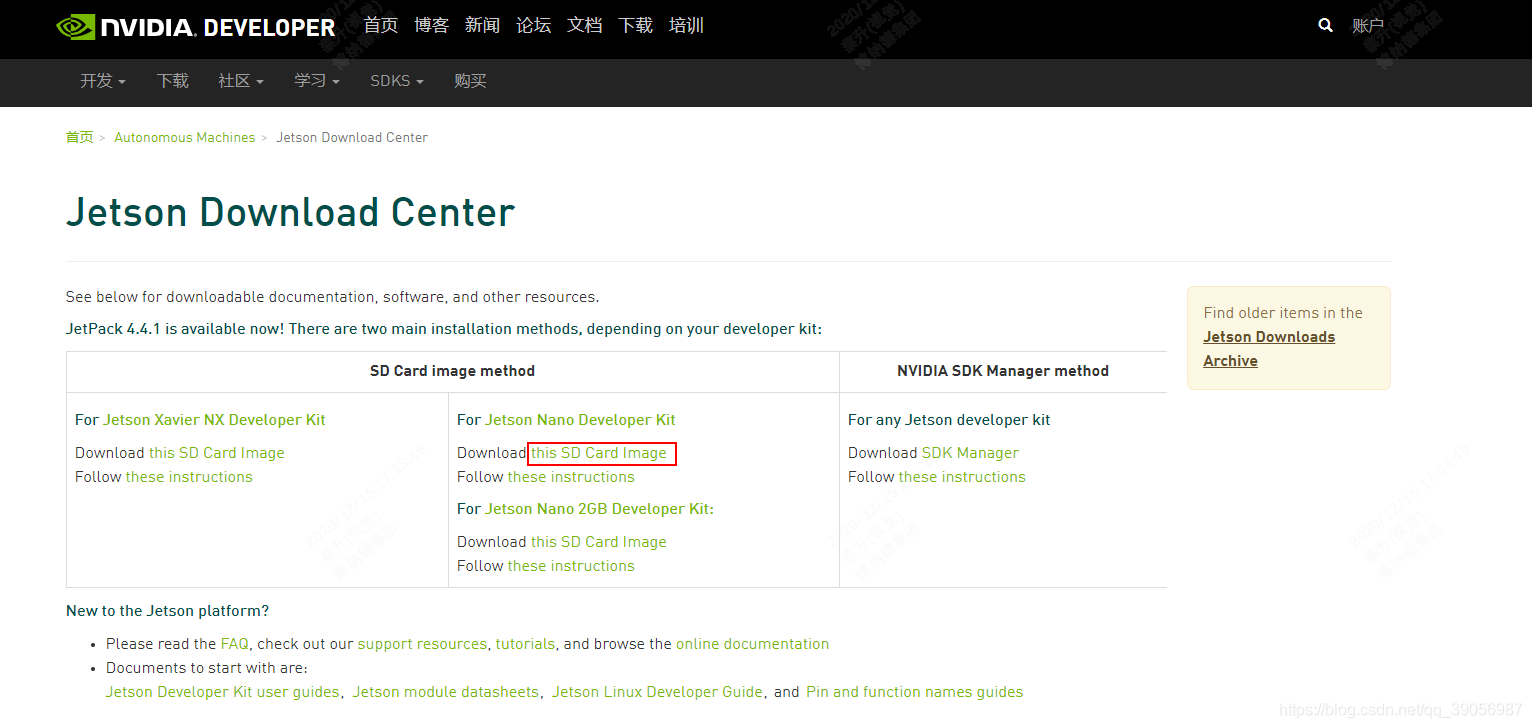Click Jetson Download Center breadcrumb text
This screenshot has height=728, width=1532.
[x=352, y=137]
